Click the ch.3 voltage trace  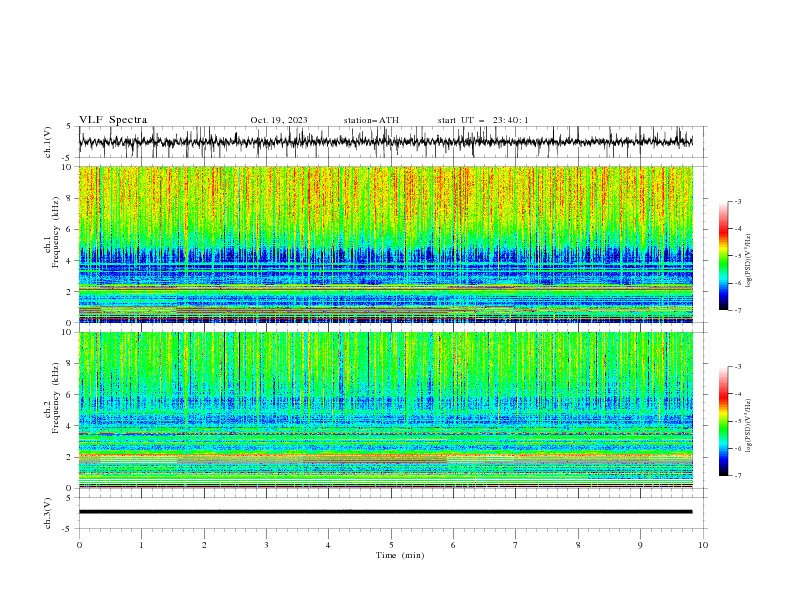(x=385, y=512)
